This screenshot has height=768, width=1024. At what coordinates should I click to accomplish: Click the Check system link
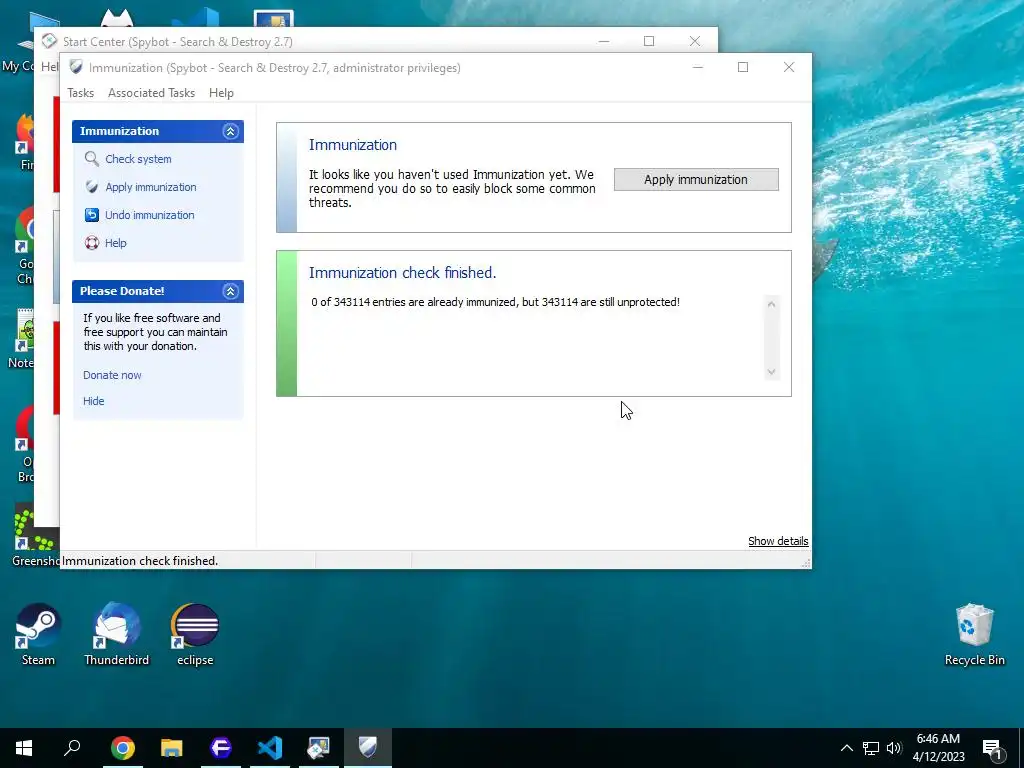[x=138, y=159]
